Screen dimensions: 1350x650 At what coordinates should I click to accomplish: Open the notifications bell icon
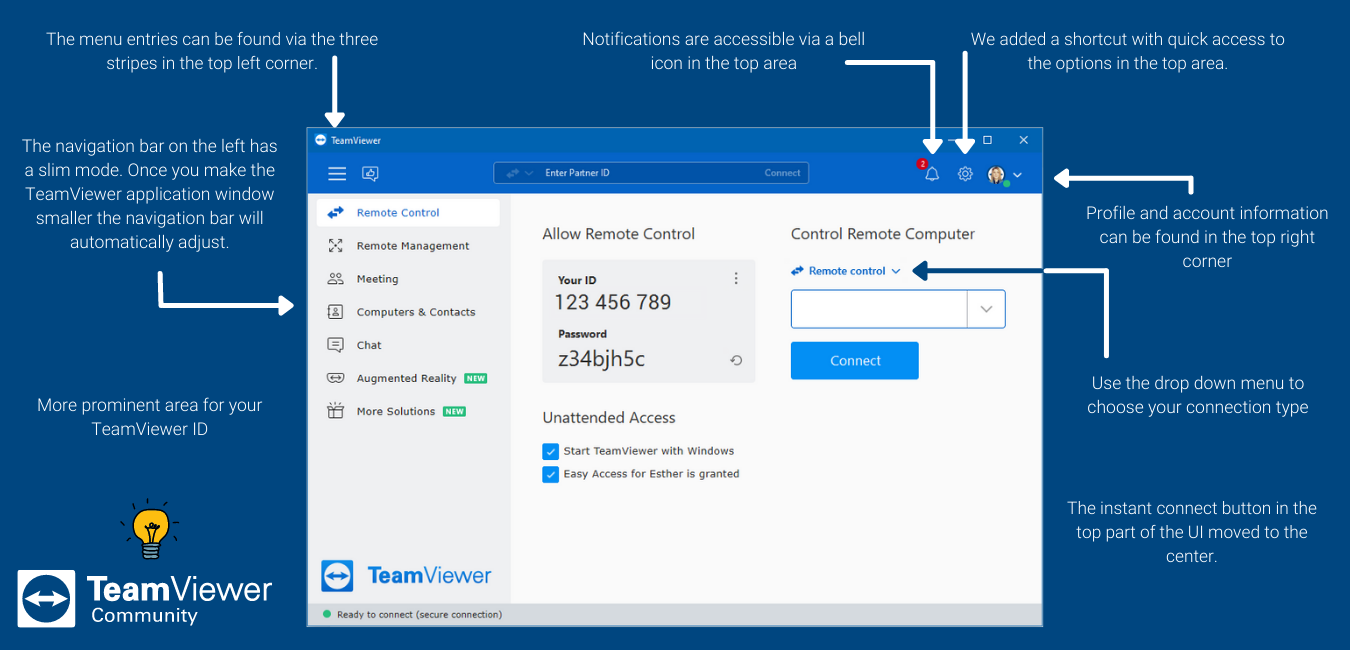pyautogui.click(x=932, y=174)
